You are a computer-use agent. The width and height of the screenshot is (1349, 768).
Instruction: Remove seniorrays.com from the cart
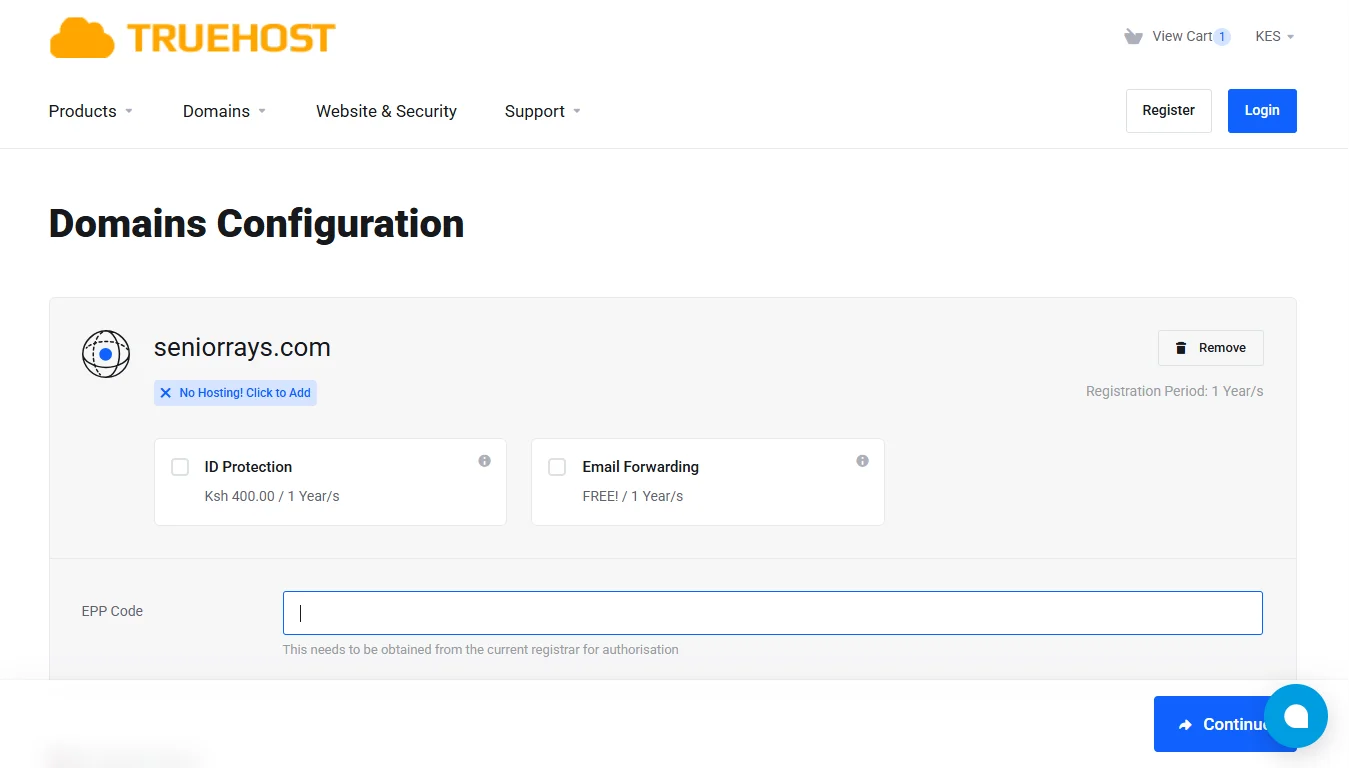(1211, 348)
